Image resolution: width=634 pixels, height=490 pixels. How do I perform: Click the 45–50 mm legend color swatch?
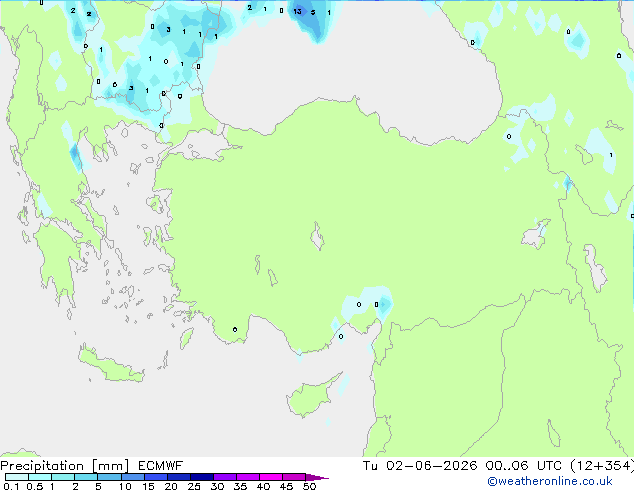pyautogui.click(x=294, y=477)
